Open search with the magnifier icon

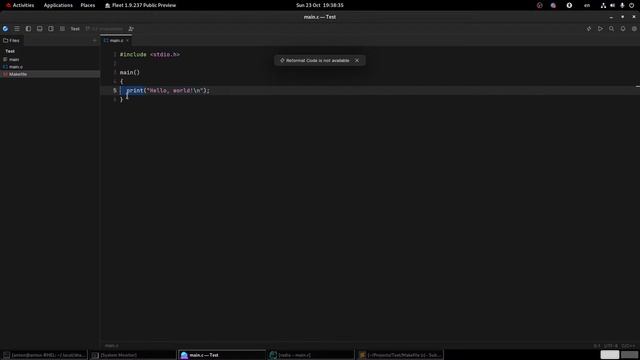[611, 29]
